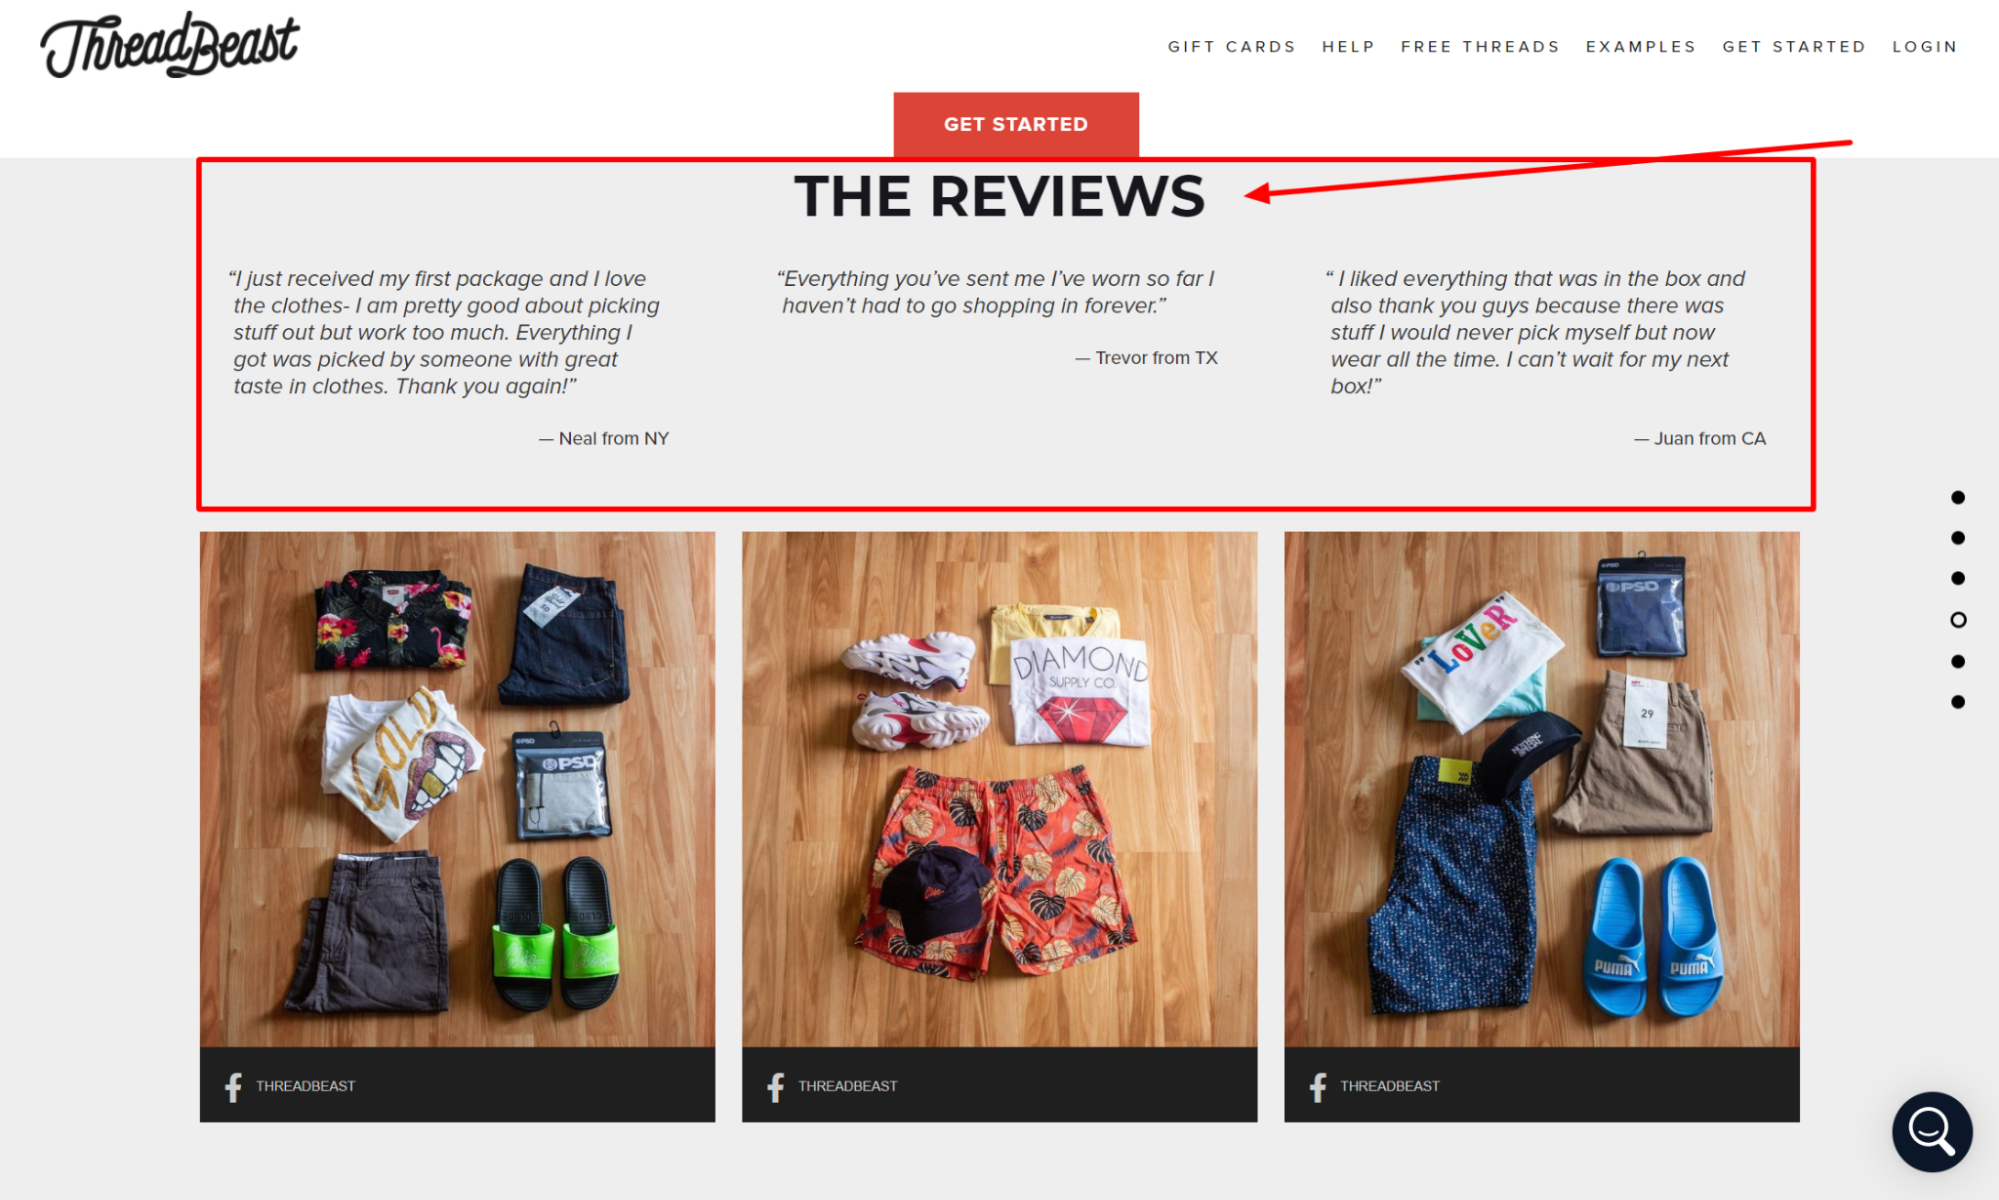Click Get Started in the top navigation
Screen dimensions: 1999x1200
pyautogui.click(x=1794, y=47)
